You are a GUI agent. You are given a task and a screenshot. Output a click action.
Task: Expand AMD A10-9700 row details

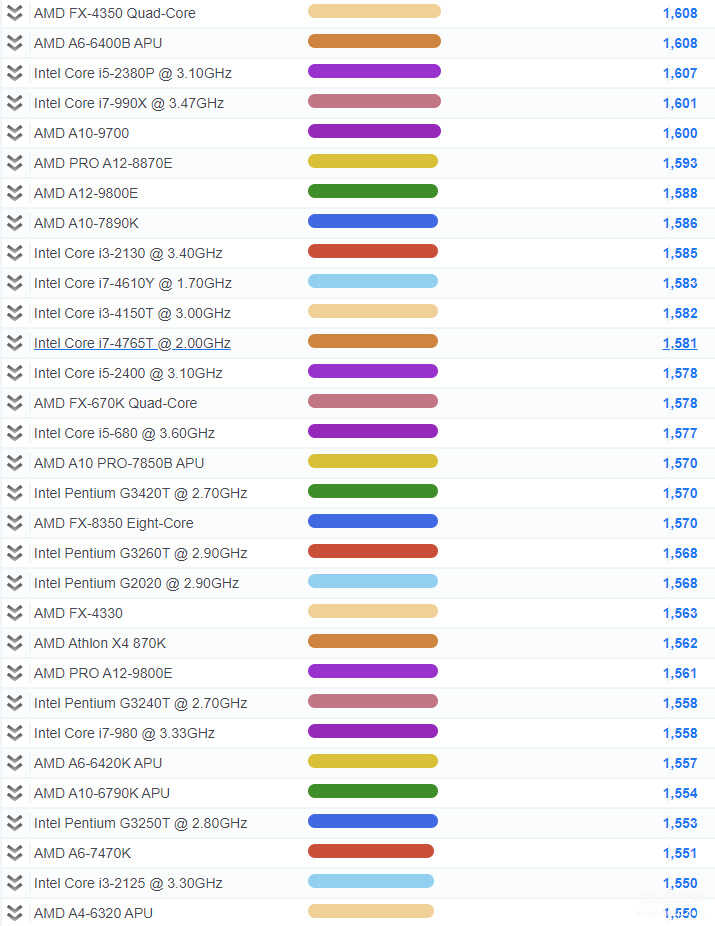point(15,133)
